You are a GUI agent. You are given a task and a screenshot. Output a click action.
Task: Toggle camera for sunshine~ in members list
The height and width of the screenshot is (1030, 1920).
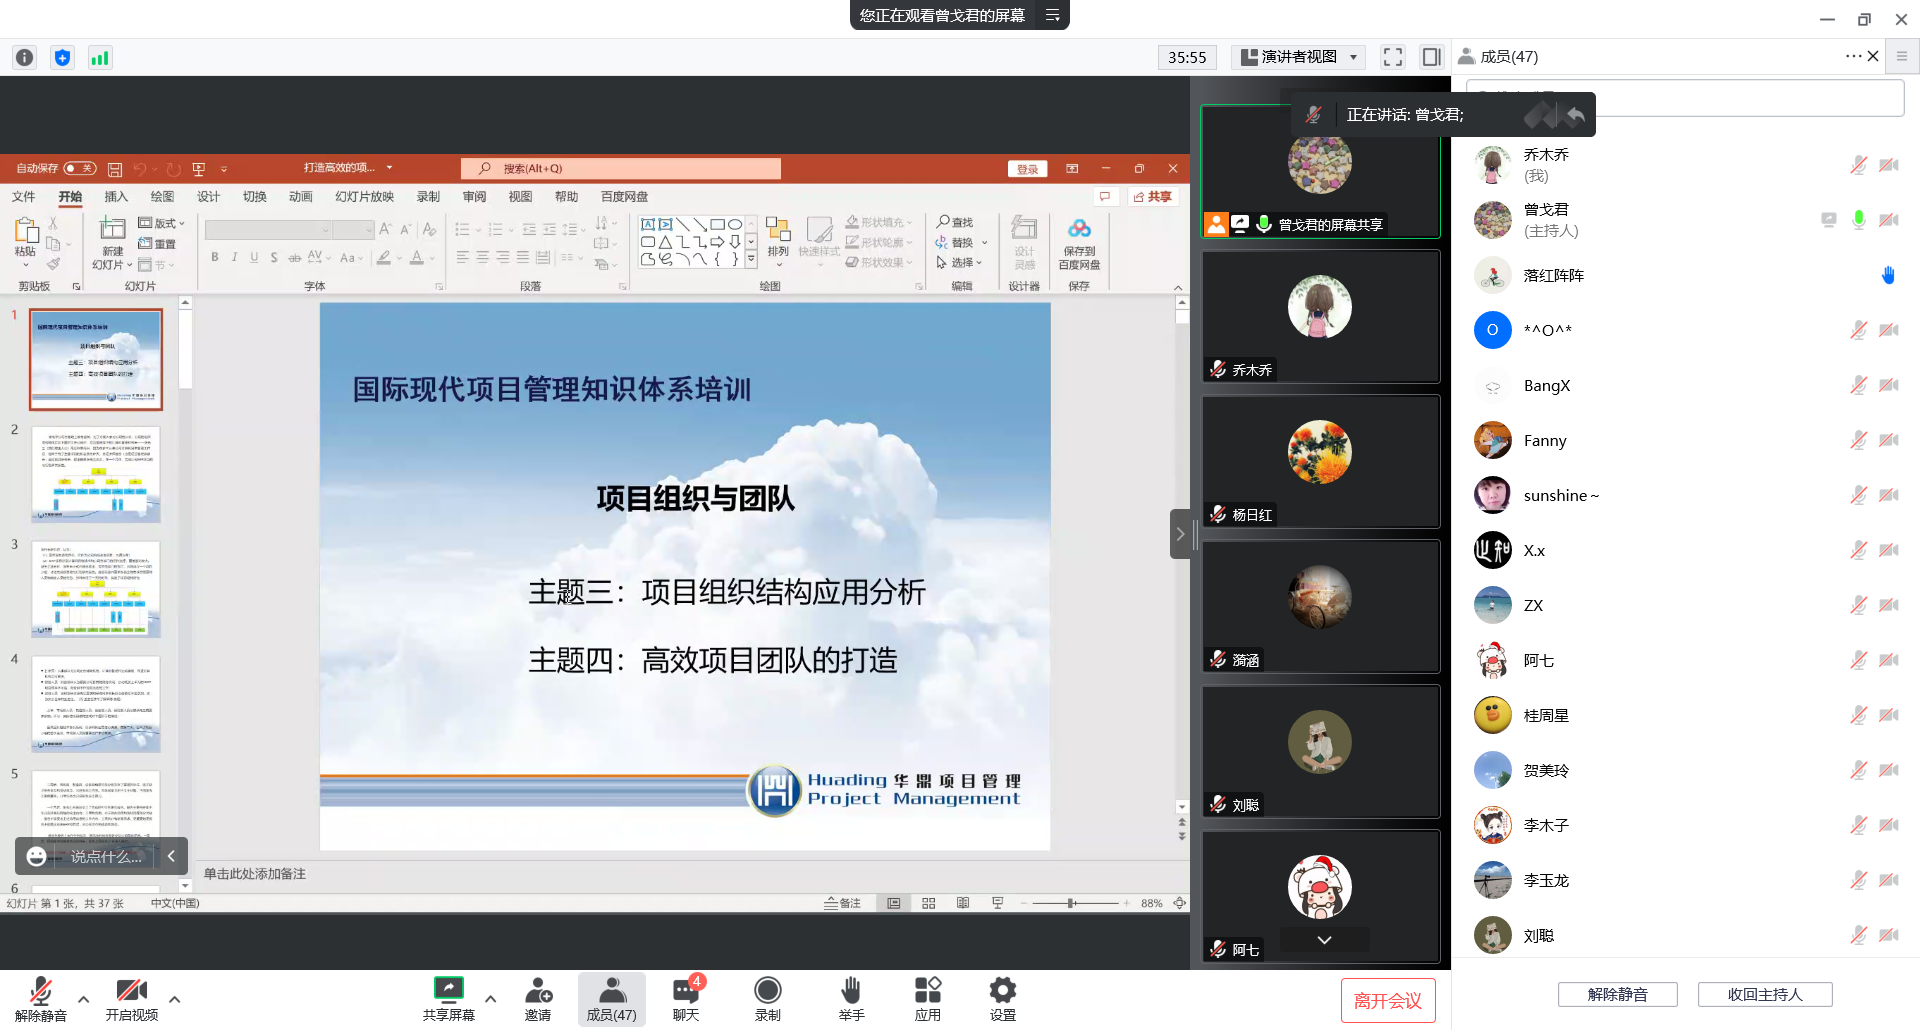1888,495
